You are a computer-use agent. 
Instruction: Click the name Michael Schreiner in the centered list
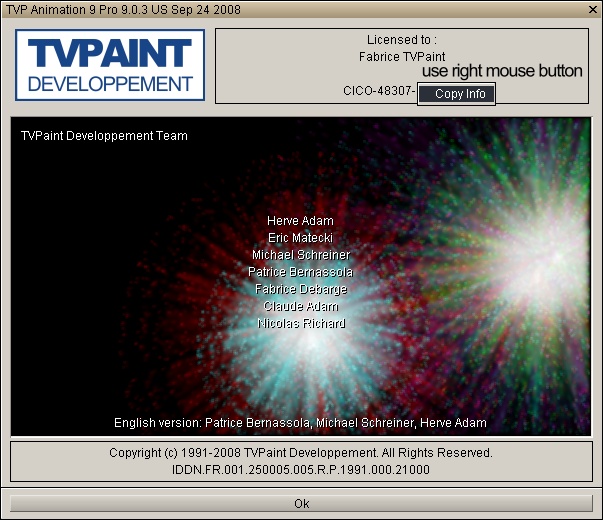tap(301, 255)
